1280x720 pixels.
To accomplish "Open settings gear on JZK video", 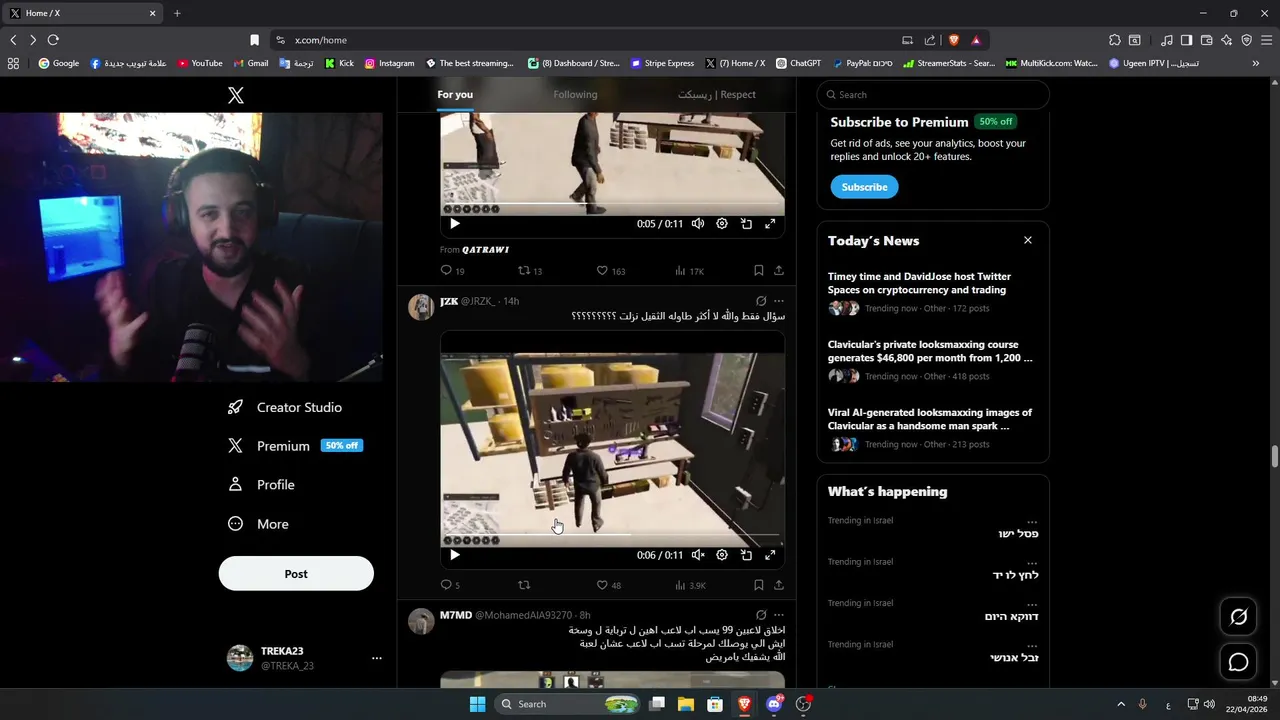I will point(722,555).
